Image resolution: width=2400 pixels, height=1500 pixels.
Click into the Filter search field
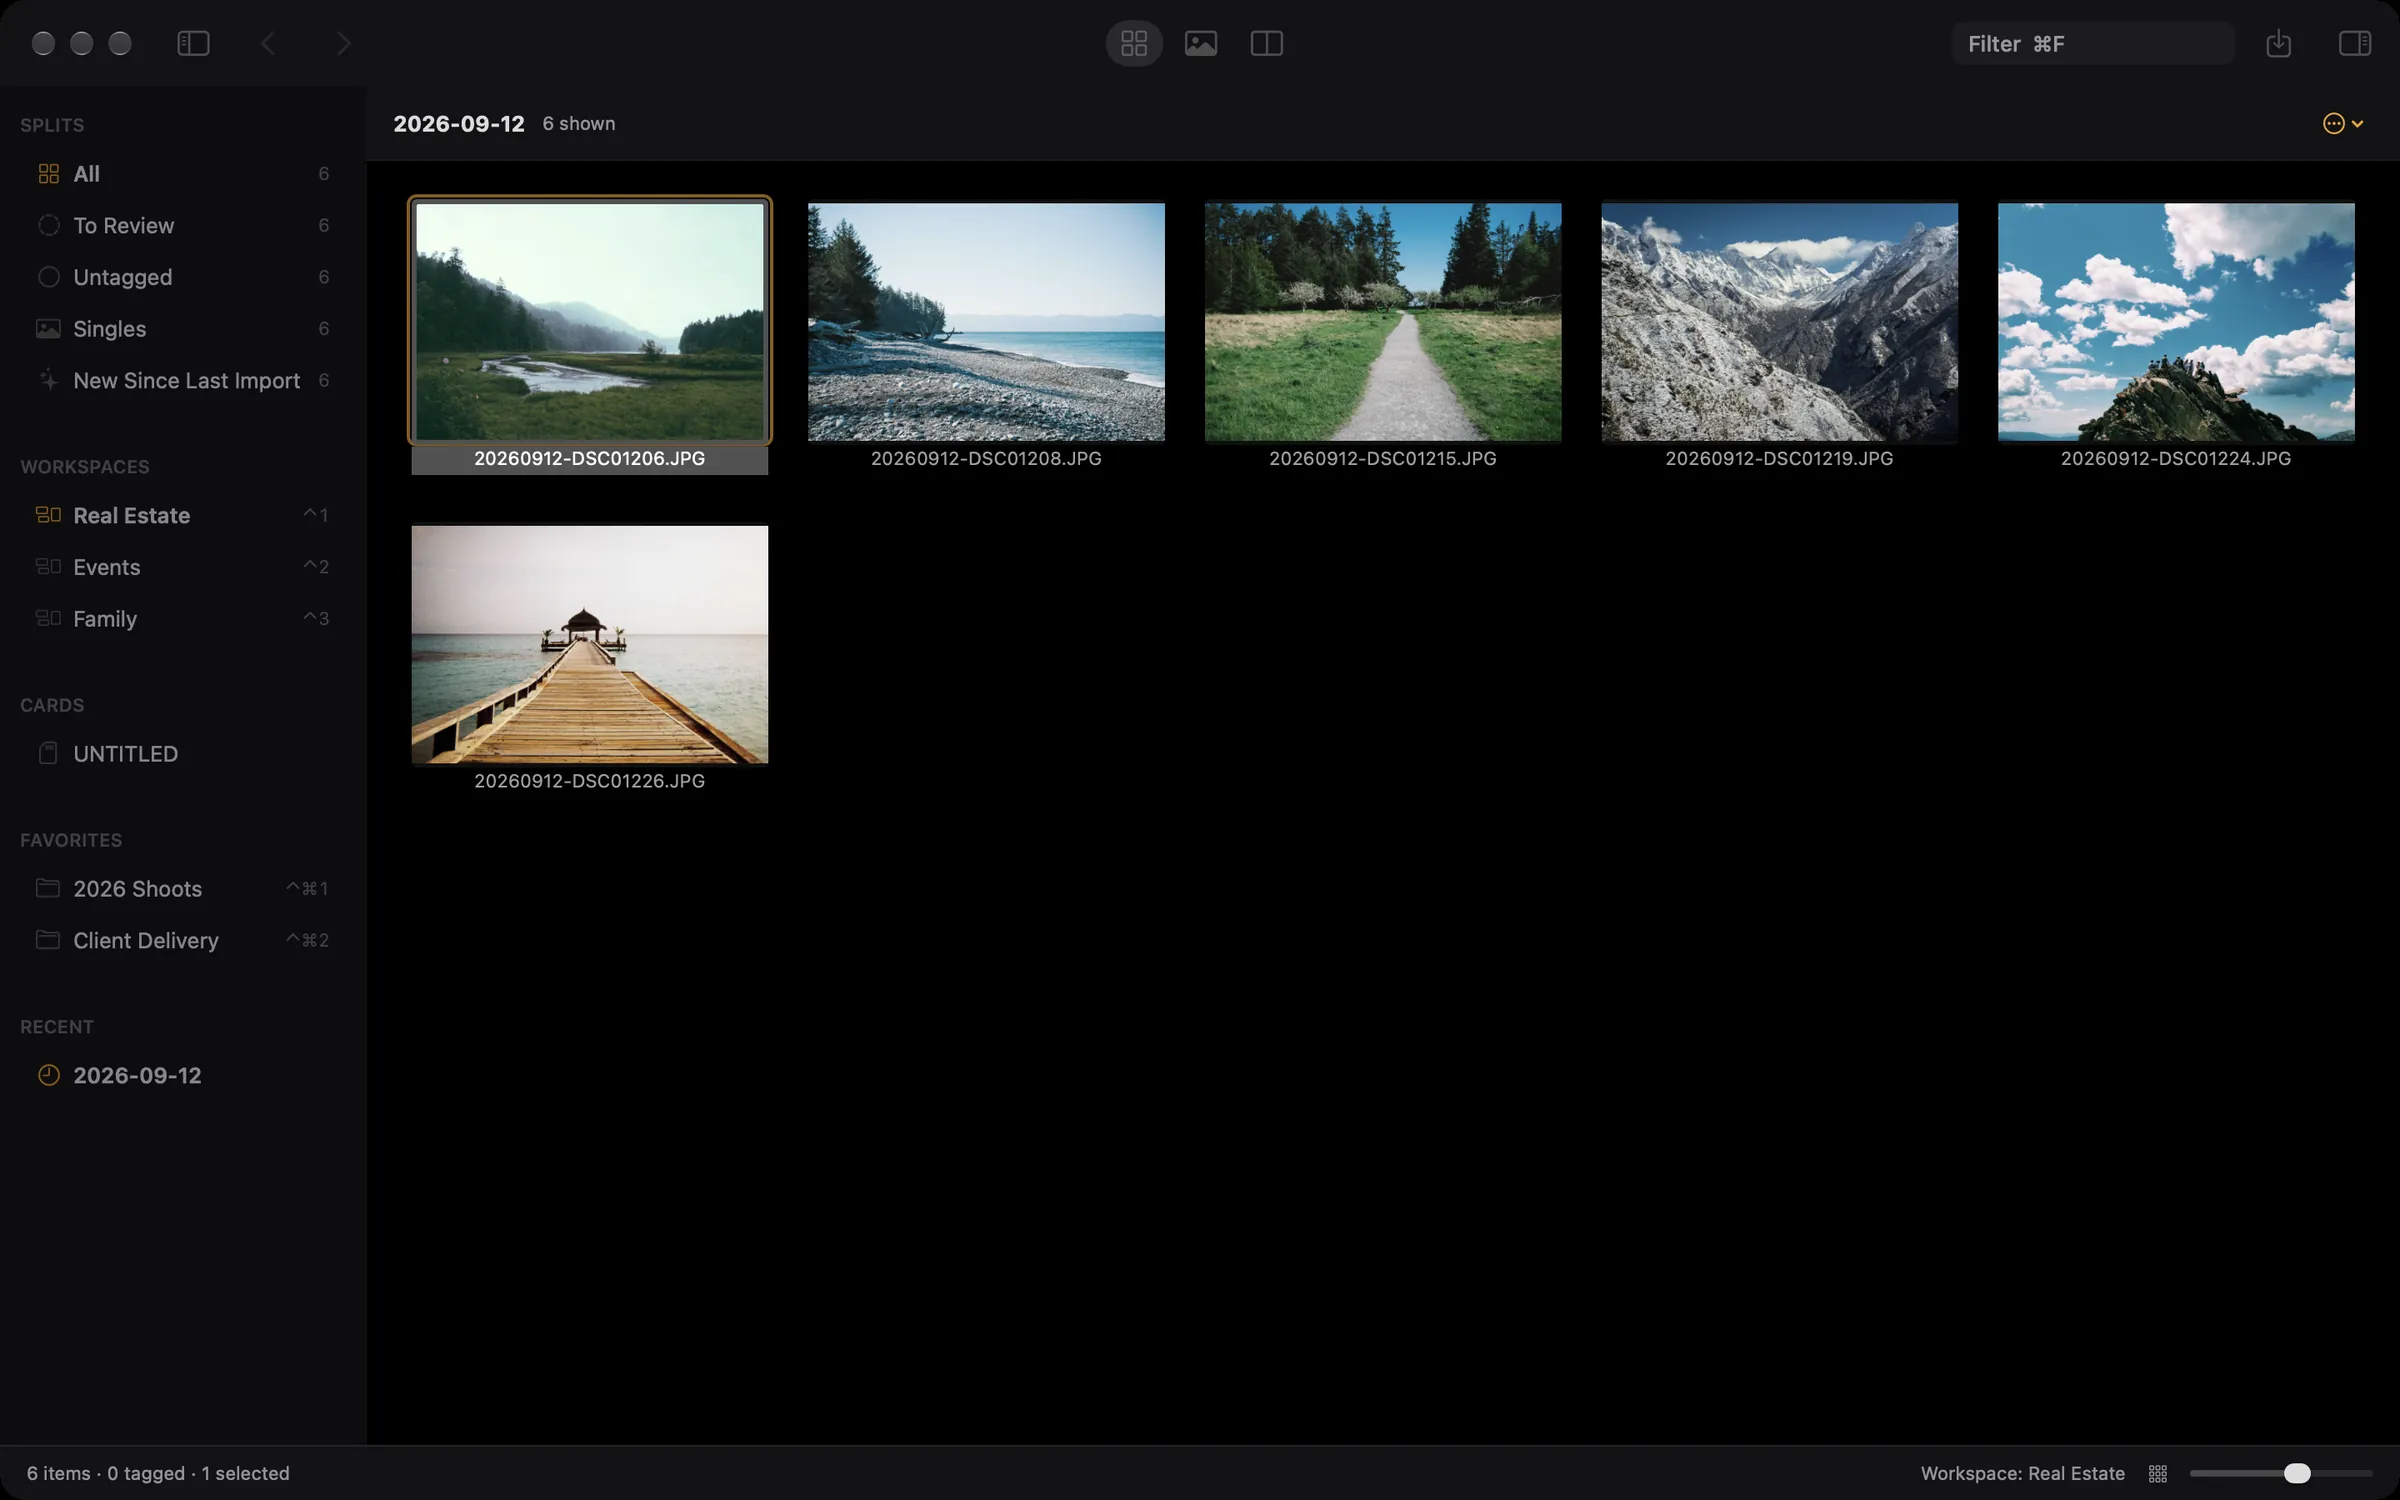(2092, 44)
